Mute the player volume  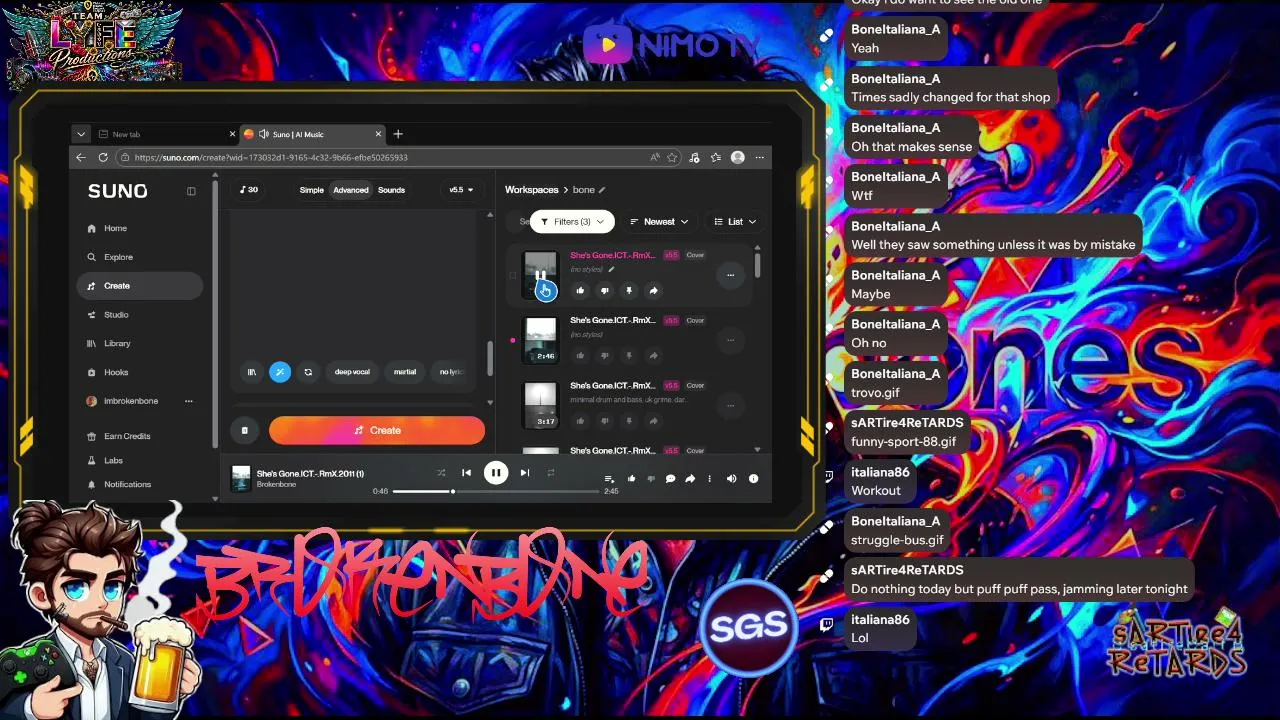[731, 479]
